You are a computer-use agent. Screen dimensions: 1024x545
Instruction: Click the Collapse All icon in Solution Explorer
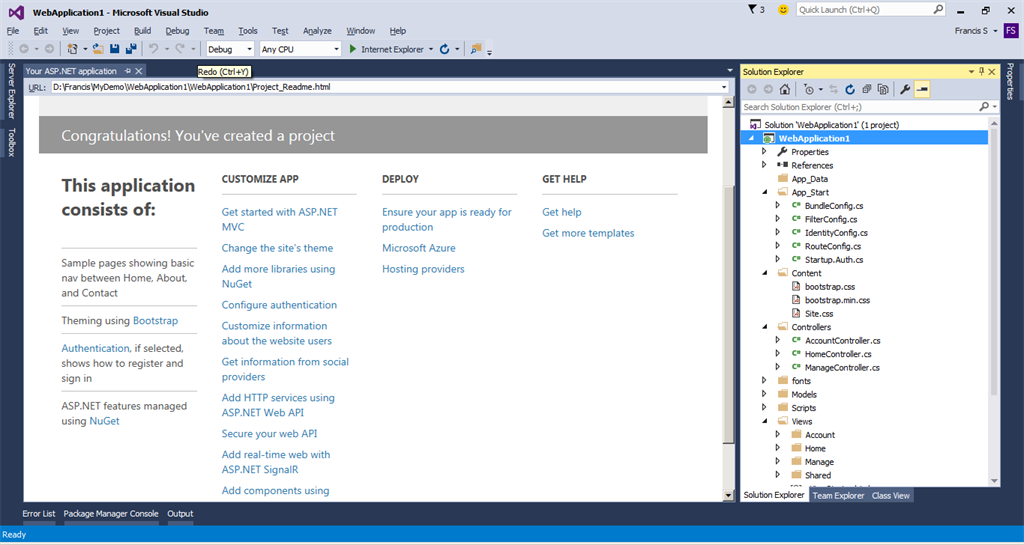[x=867, y=89]
